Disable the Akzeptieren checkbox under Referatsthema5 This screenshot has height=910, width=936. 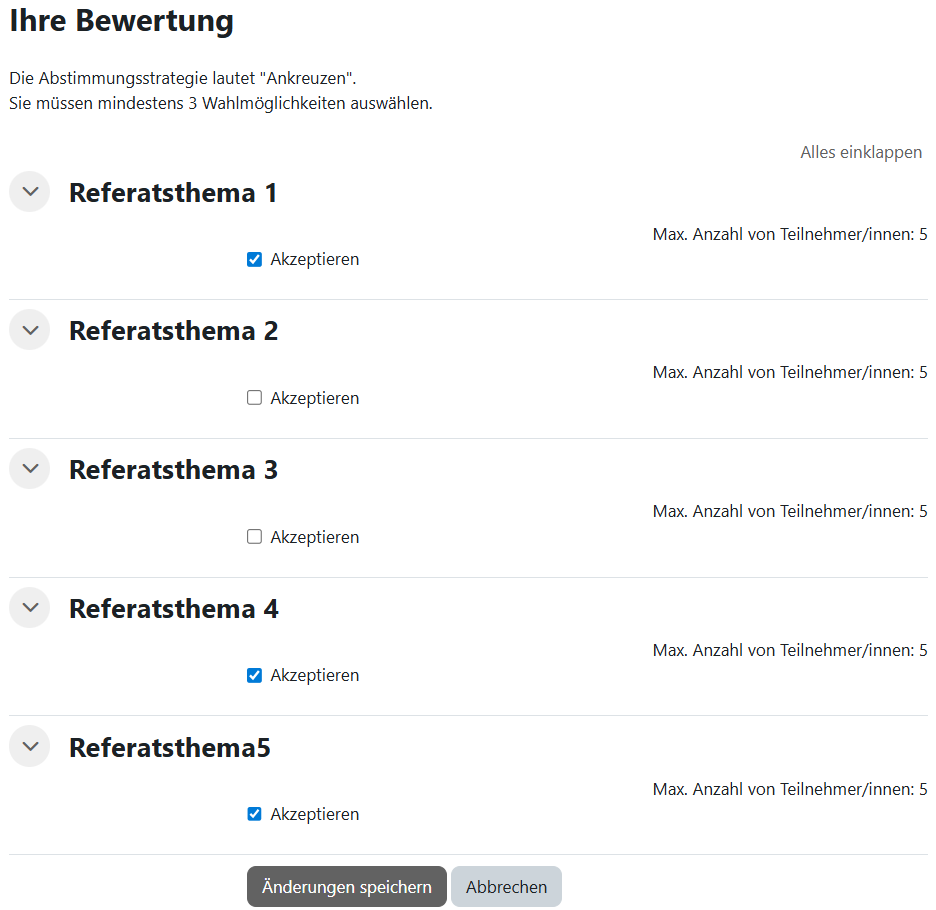point(254,814)
